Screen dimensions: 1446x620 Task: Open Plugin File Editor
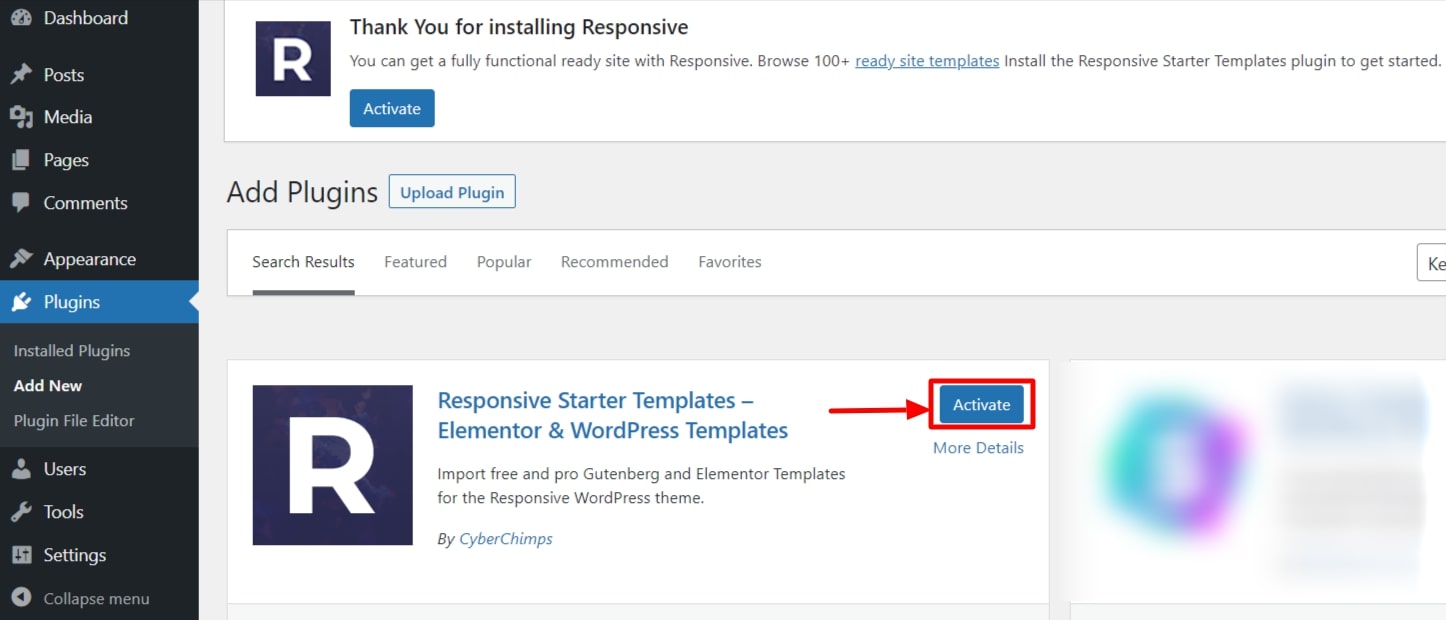click(x=74, y=421)
